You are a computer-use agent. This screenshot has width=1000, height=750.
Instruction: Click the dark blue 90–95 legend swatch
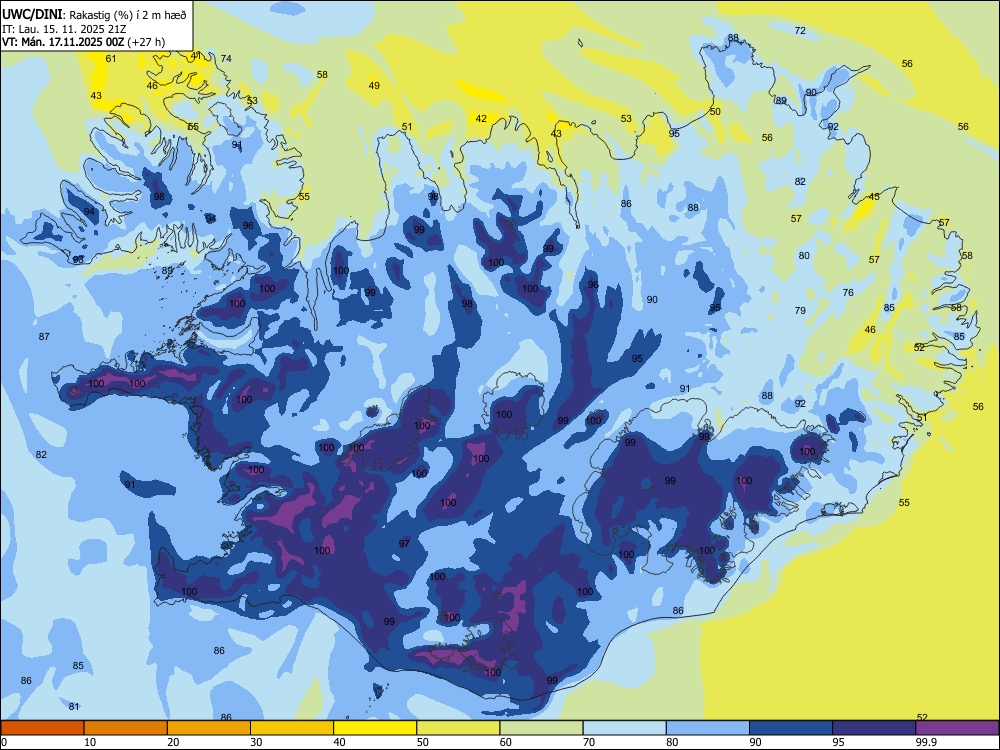coord(791,728)
